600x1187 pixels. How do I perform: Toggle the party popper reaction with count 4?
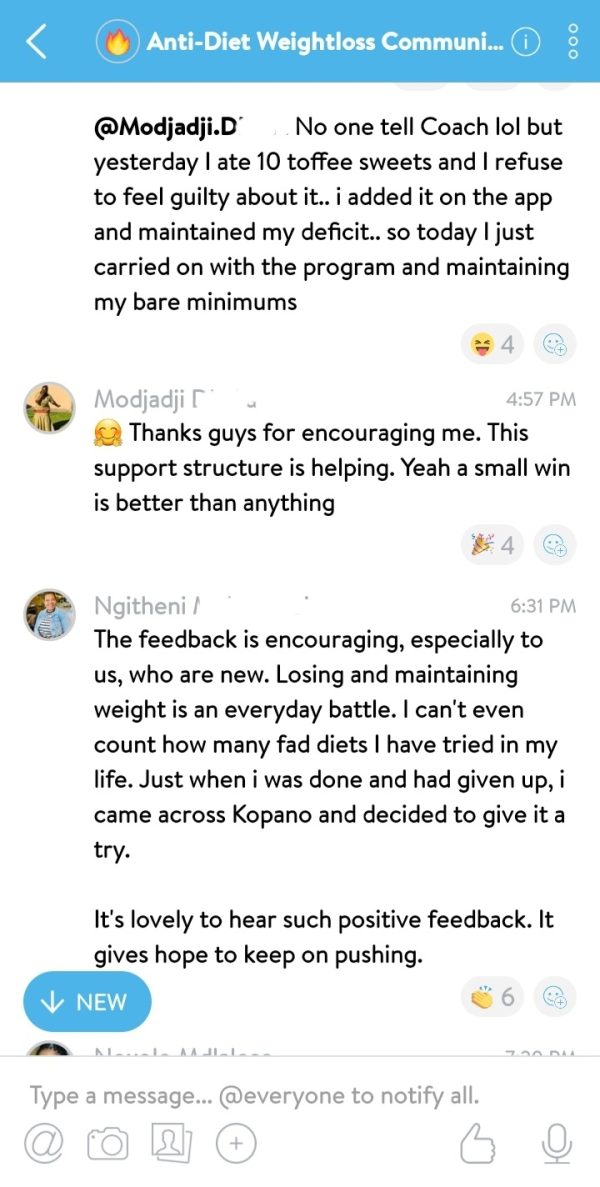click(x=492, y=545)
